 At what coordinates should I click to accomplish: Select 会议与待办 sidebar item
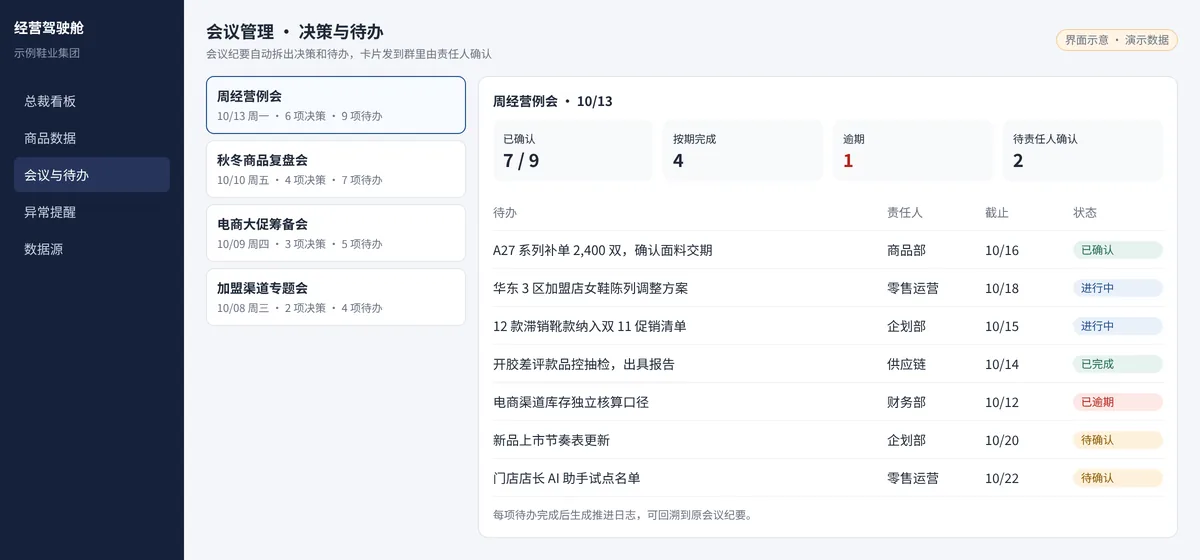pyautogui.click(x=91, y=175)
